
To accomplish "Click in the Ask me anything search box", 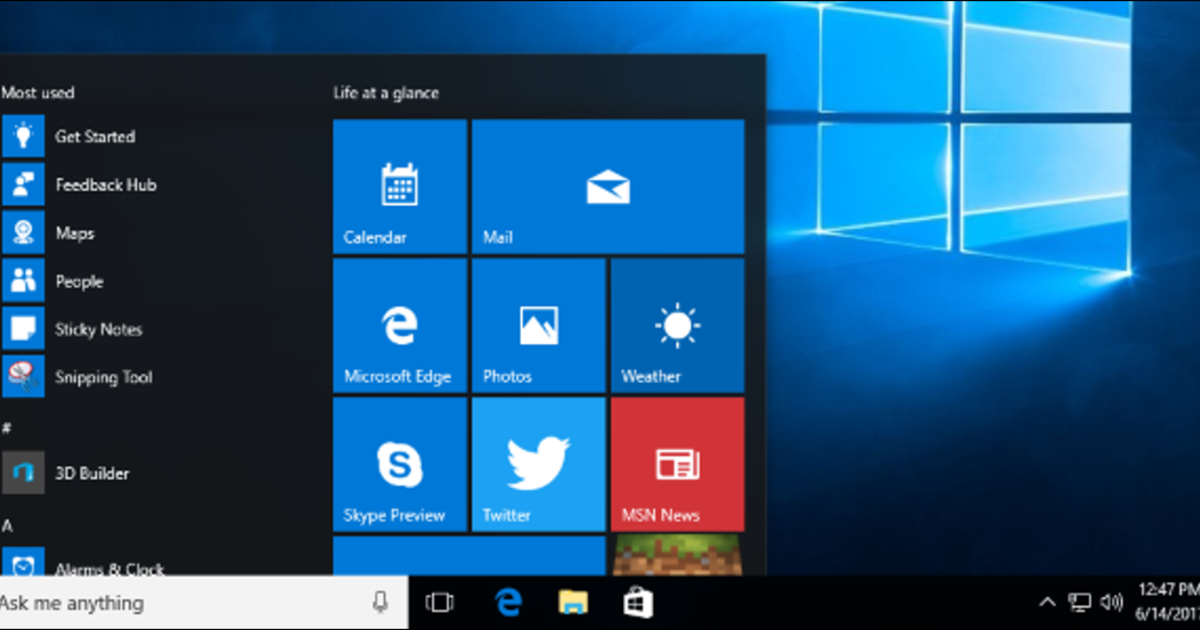I will tap(180, 603).
